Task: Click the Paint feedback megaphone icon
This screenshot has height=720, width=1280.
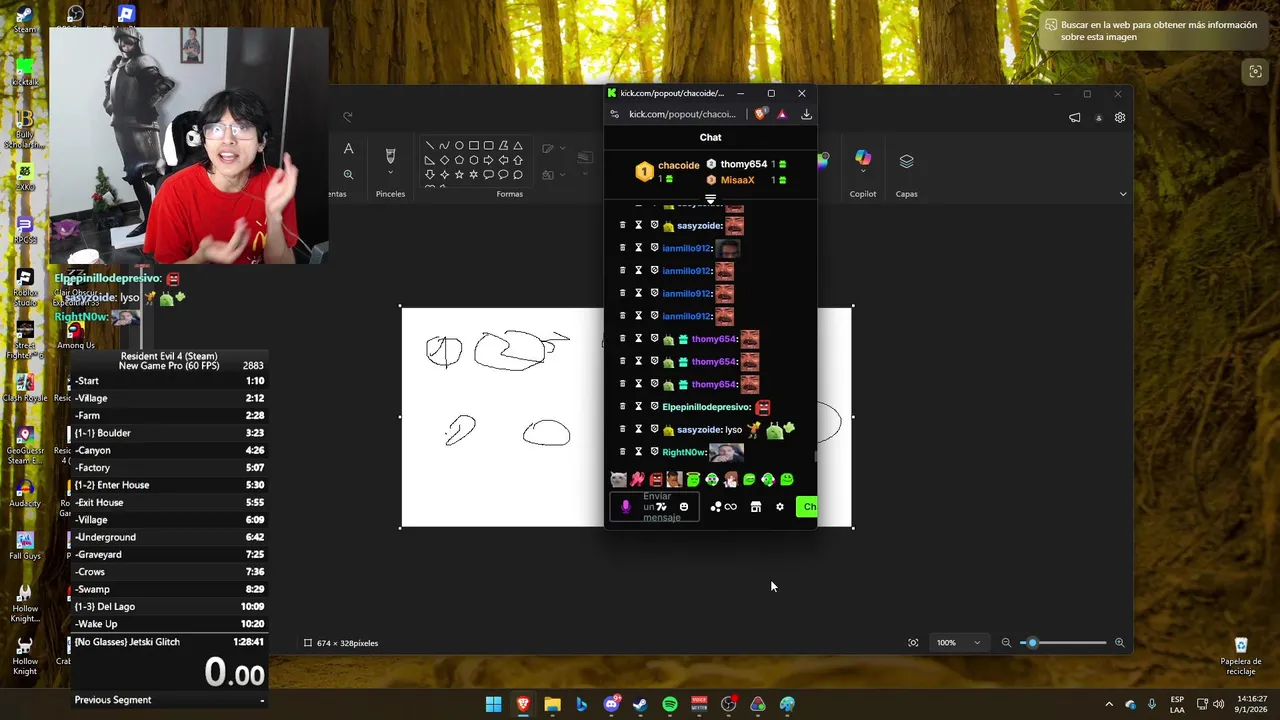Action: click(1075, 118)
